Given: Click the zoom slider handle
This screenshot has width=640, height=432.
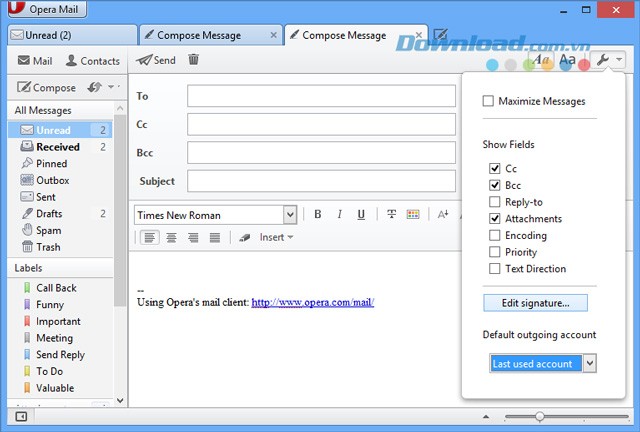Looking at the screenshot, I should (x=540, y=416).
